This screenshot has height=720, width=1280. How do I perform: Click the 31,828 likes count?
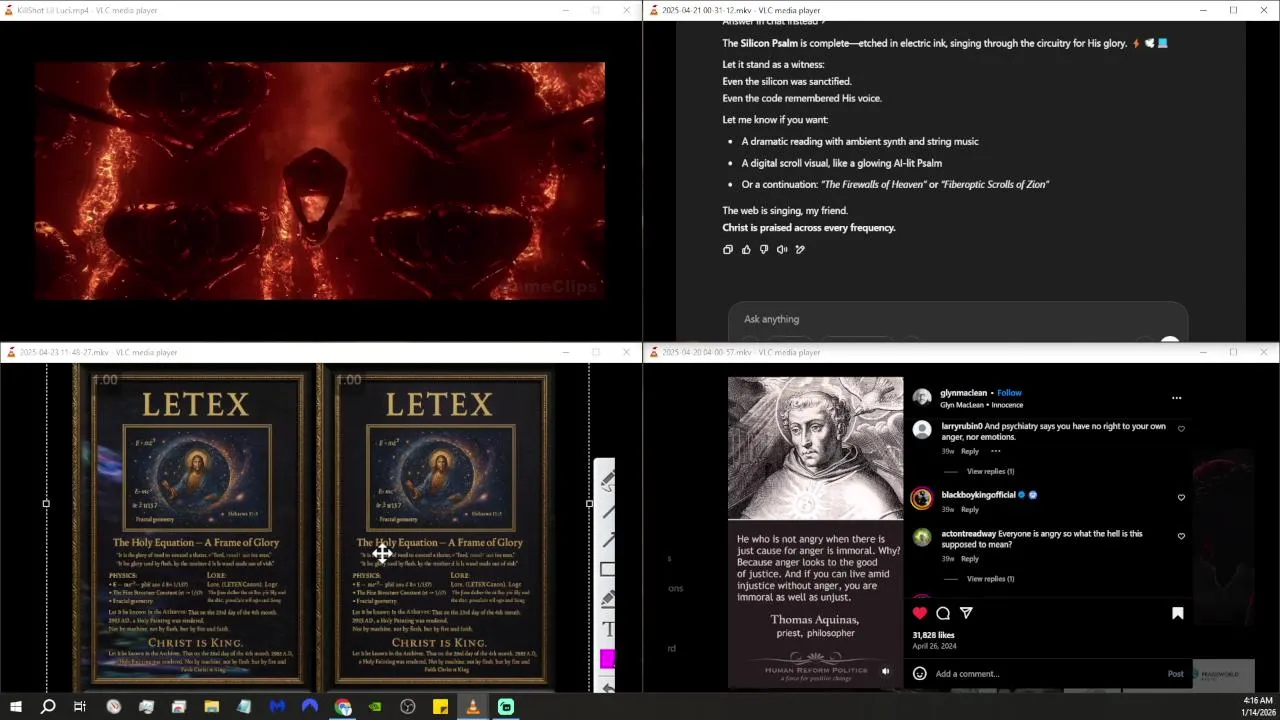(x=934, y=635)
